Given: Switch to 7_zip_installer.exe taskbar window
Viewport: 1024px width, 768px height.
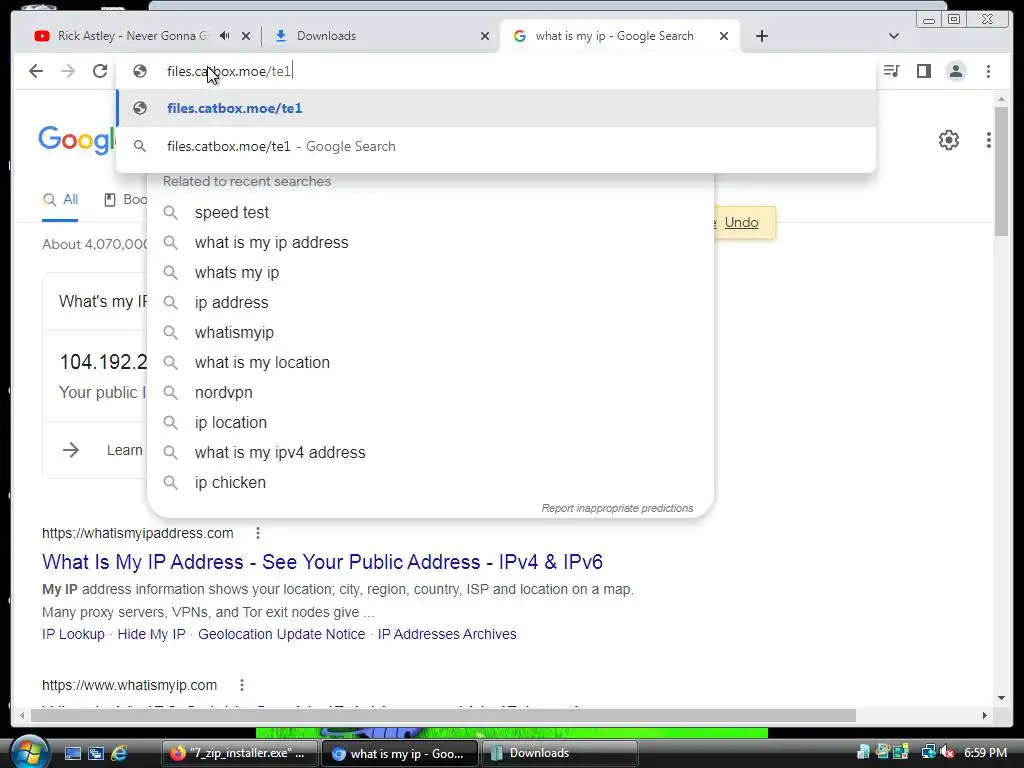Looking at the screenshot, I should tap(239, 754).
